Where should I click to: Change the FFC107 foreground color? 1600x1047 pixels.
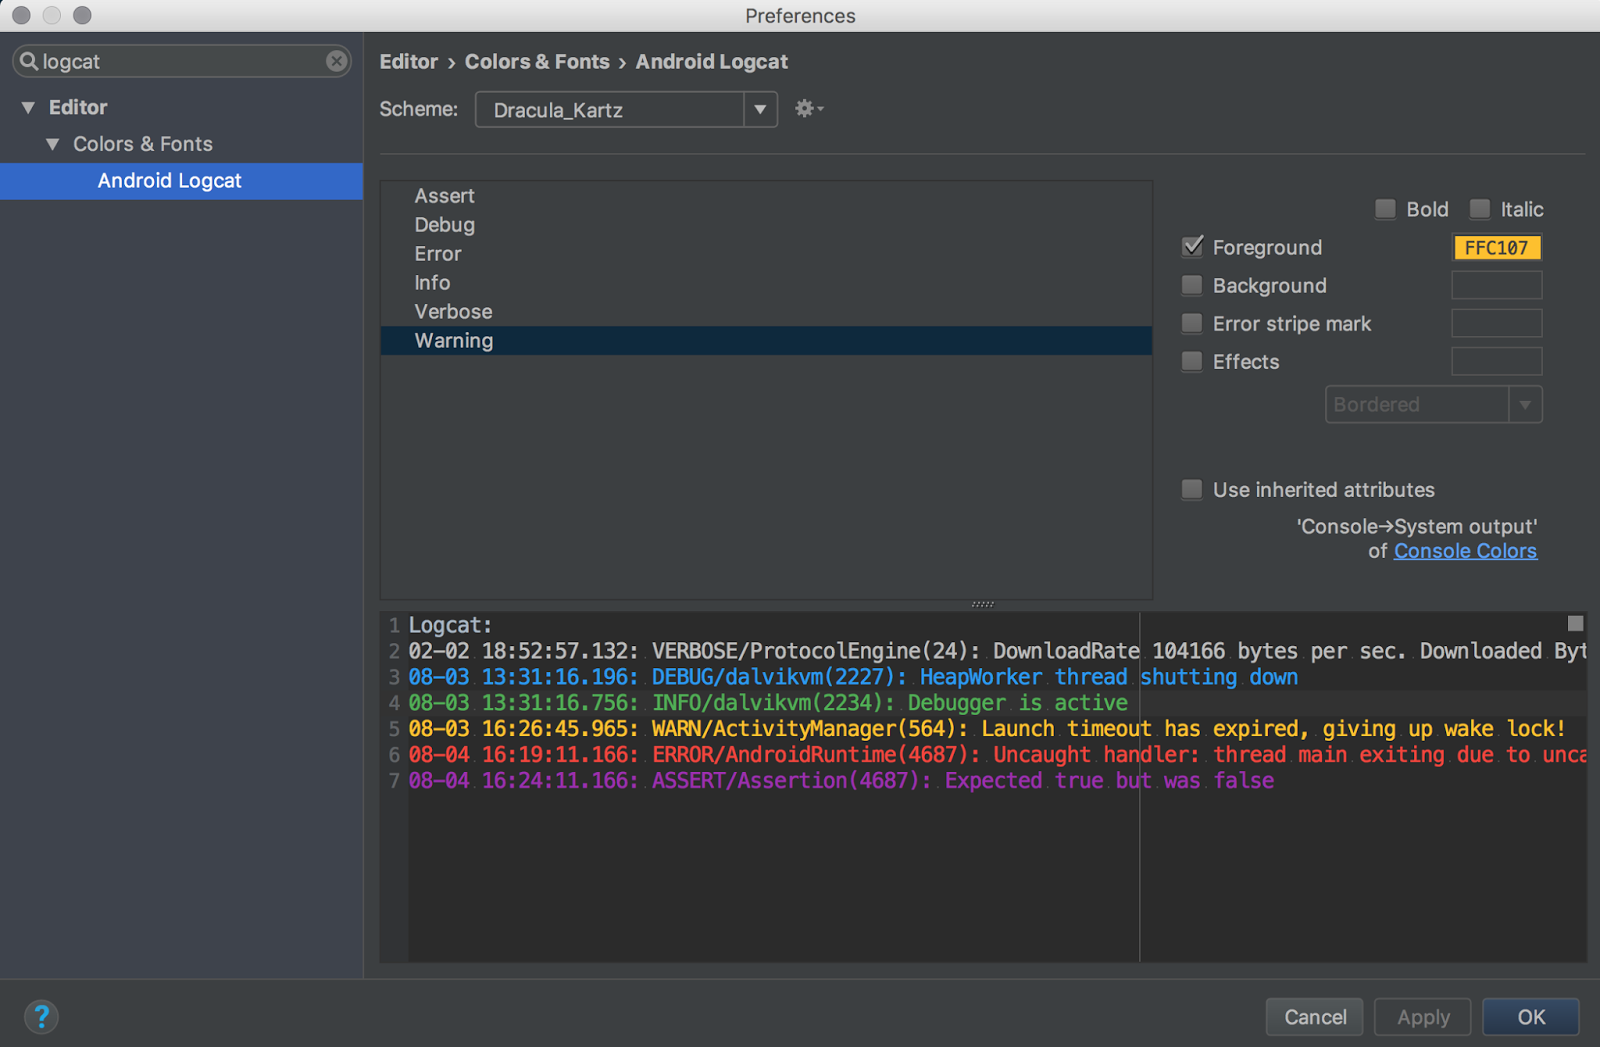[1496, 247]
